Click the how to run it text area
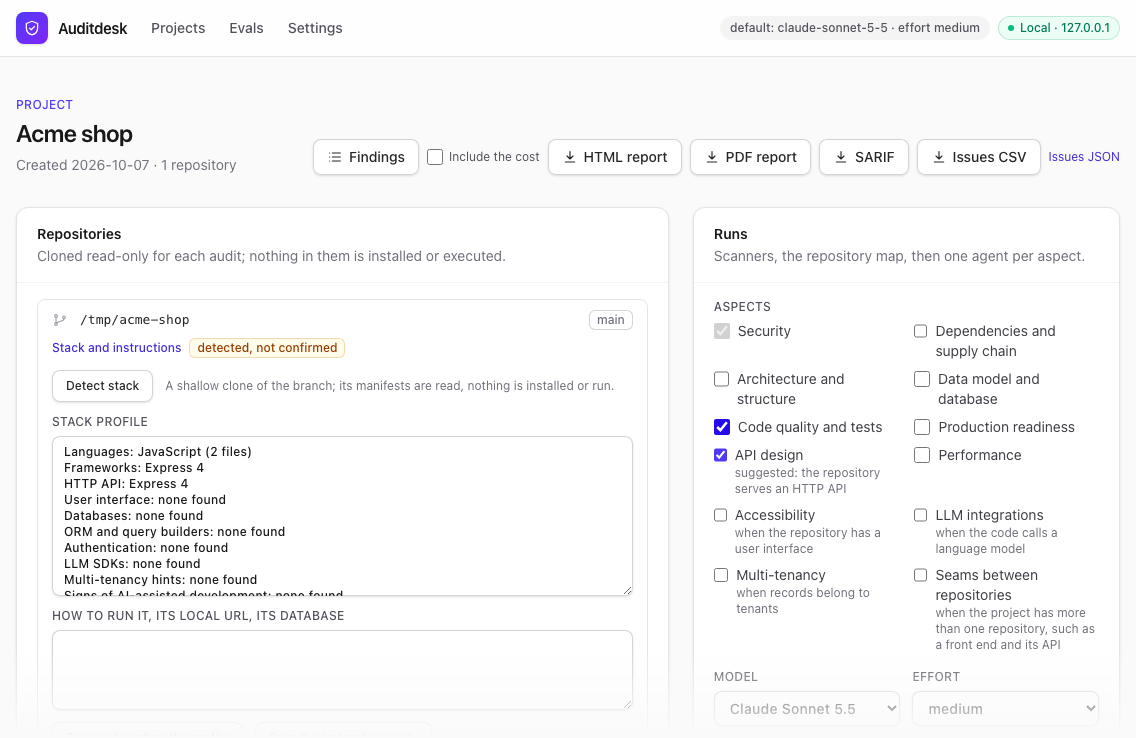 [342, 670]
